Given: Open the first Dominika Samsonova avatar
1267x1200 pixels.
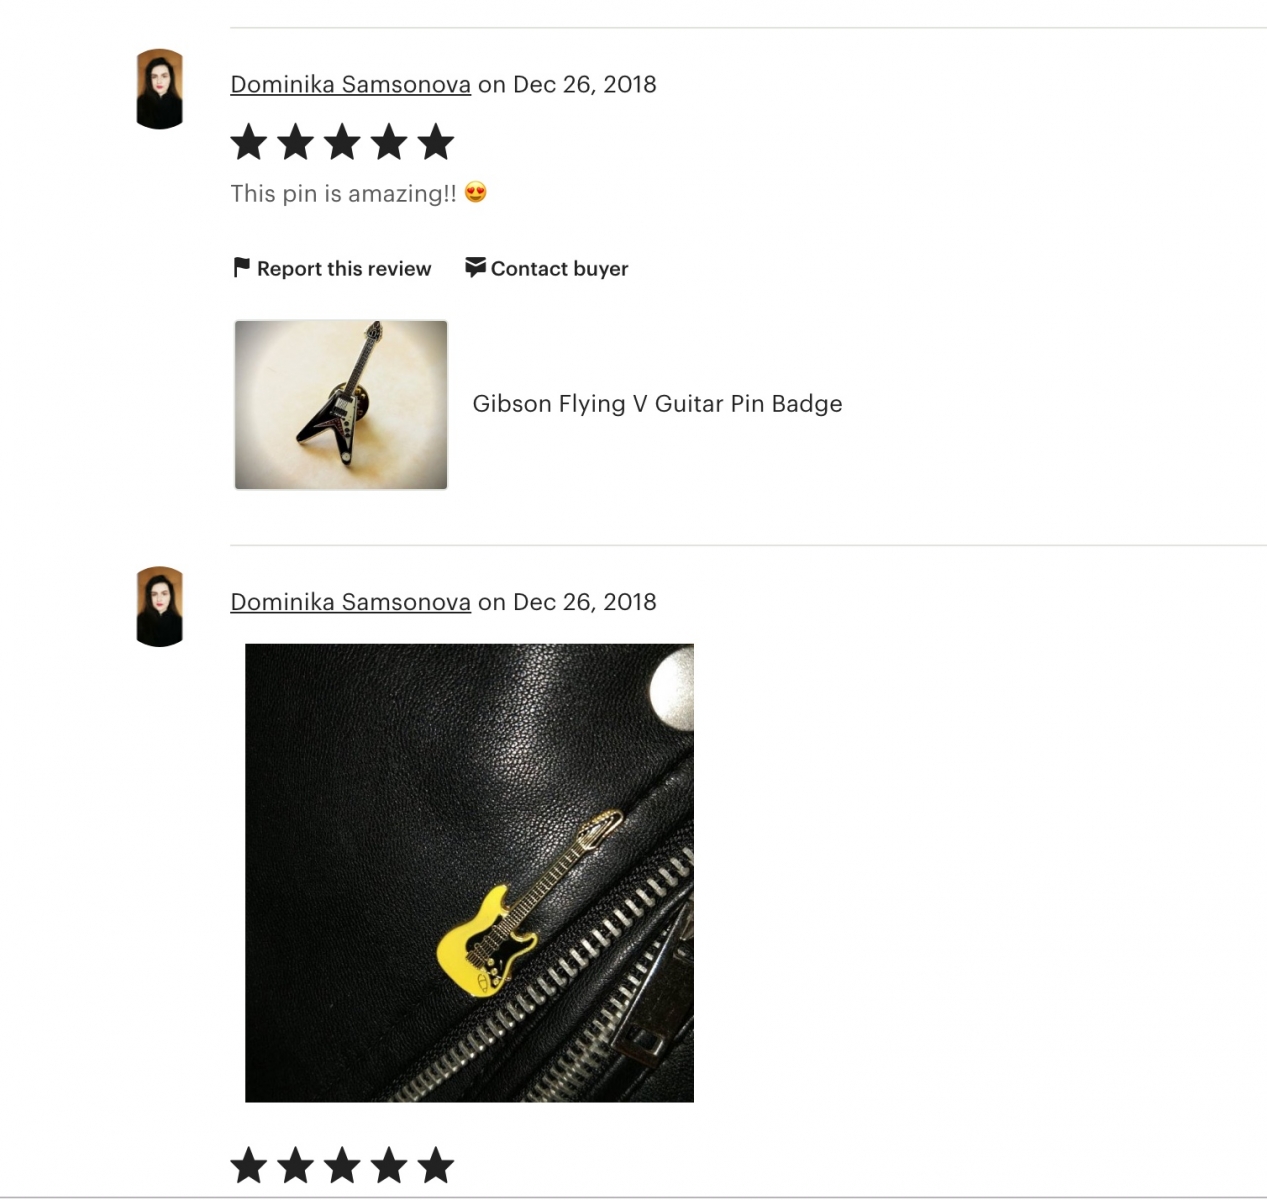Looking at the screenshot, I should [159, 89].
